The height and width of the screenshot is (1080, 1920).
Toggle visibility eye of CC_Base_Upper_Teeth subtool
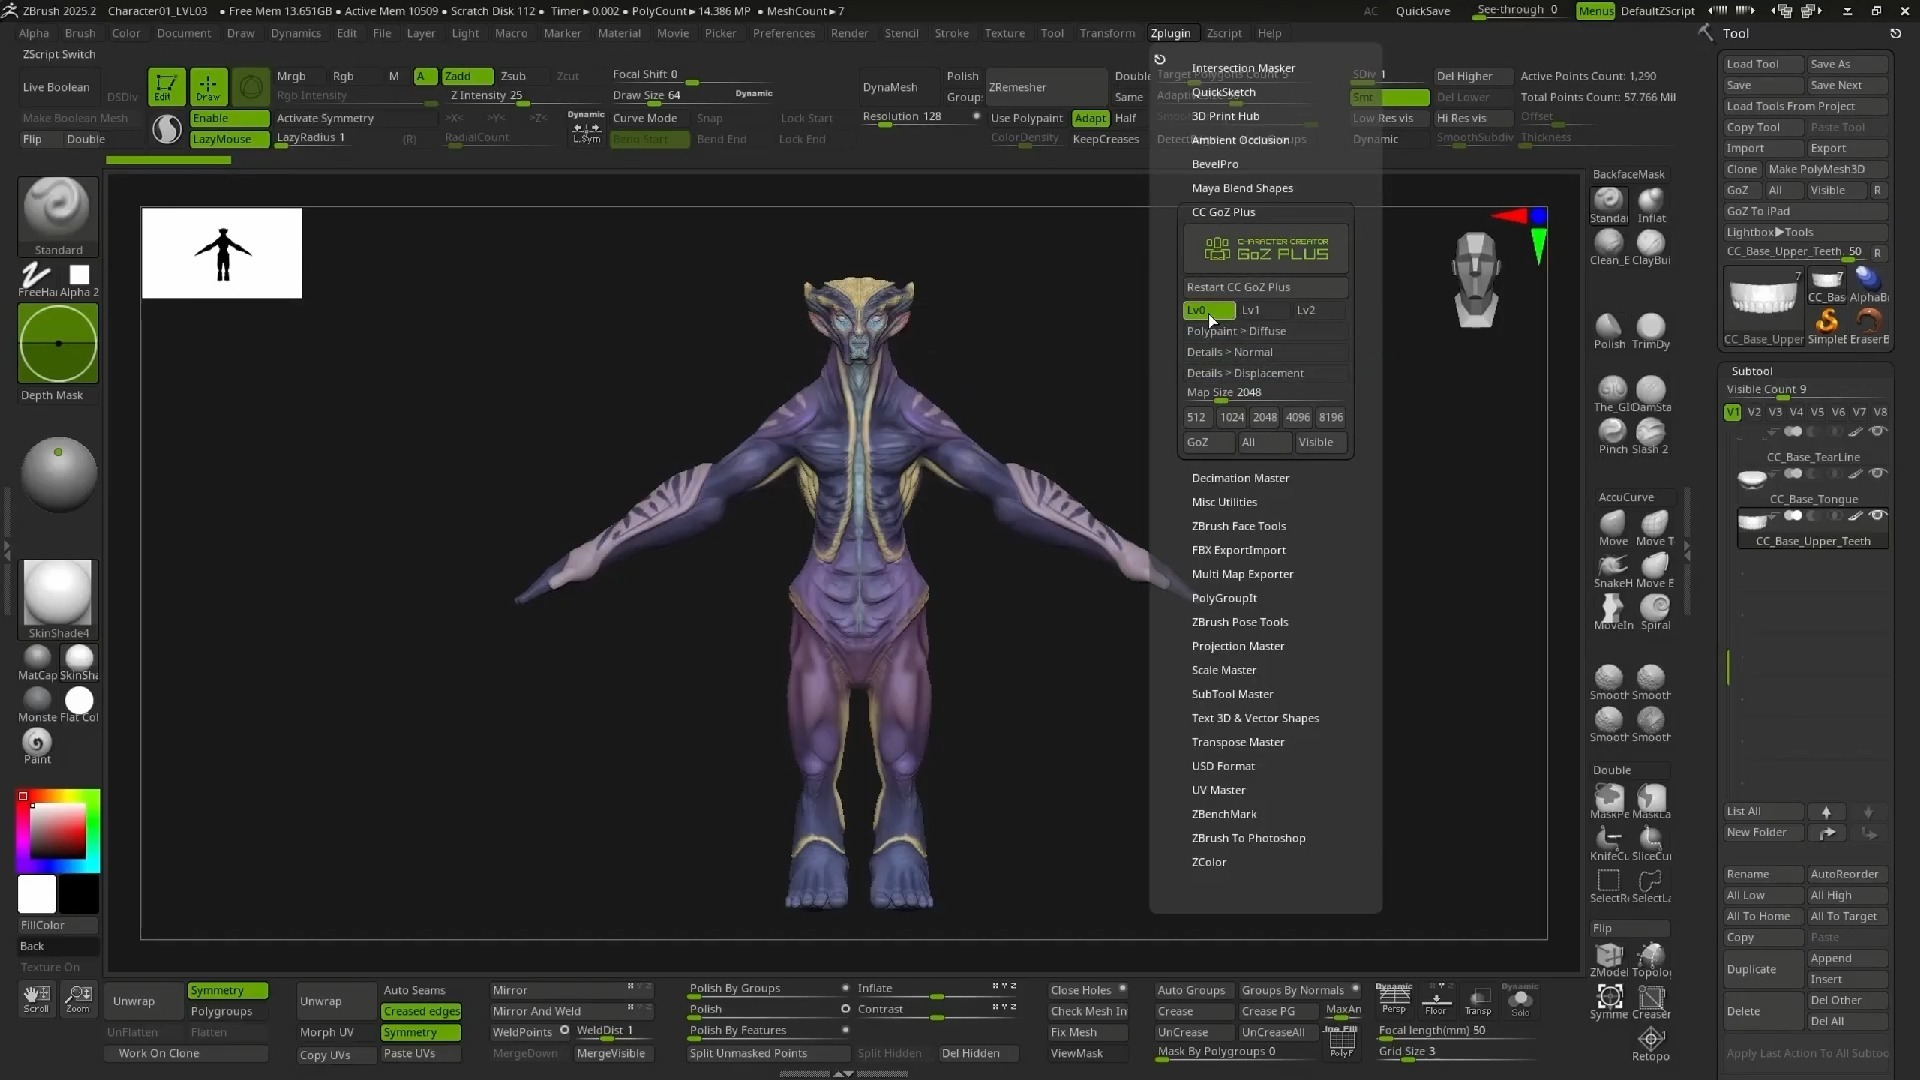1878,516
